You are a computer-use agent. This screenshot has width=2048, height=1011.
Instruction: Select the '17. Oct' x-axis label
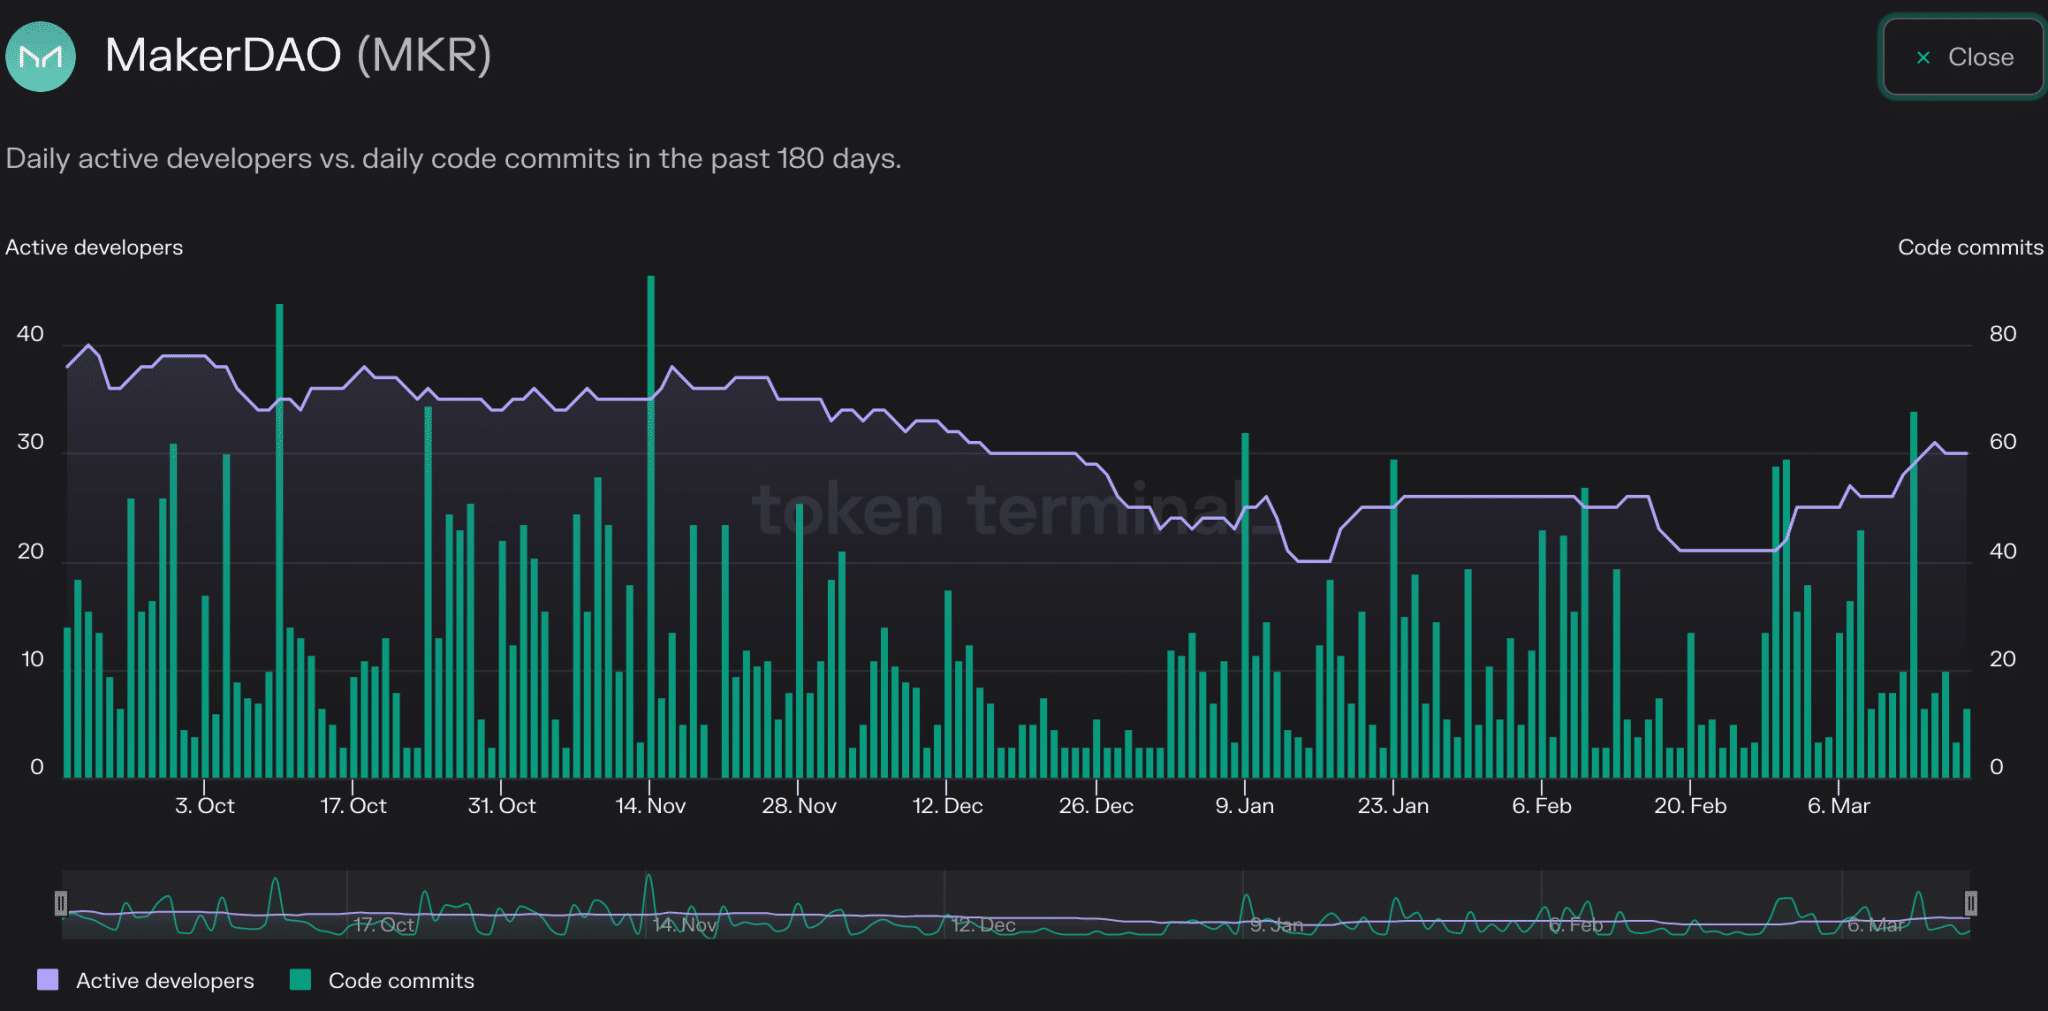pyautogui.click(x=353, y=806)
